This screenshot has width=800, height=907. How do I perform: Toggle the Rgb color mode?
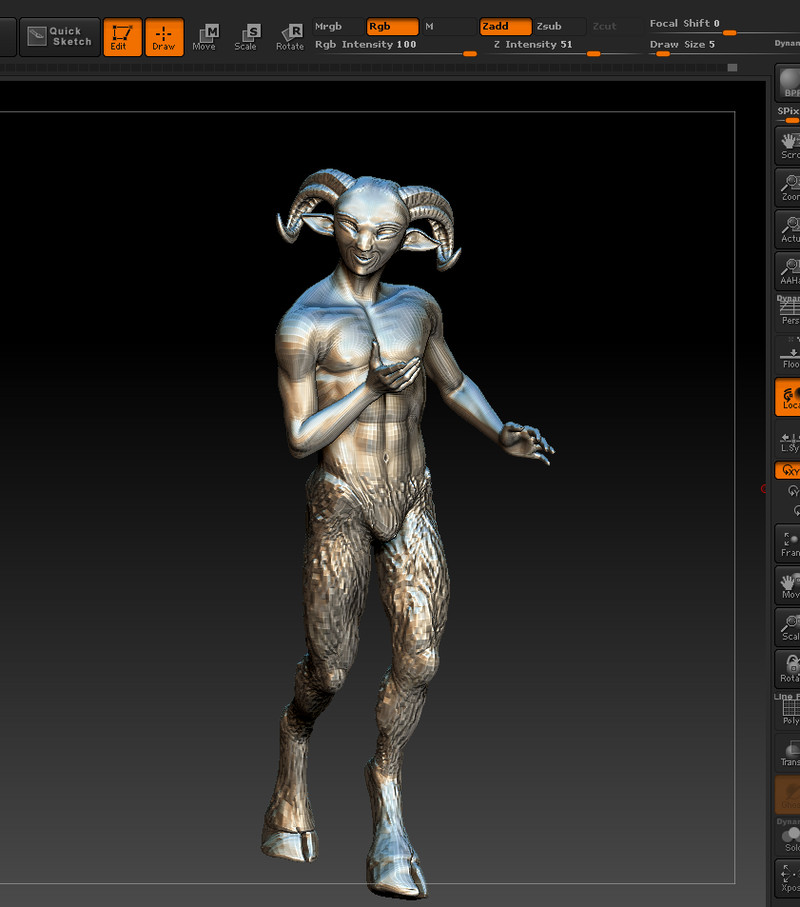[x=392, y=27]
